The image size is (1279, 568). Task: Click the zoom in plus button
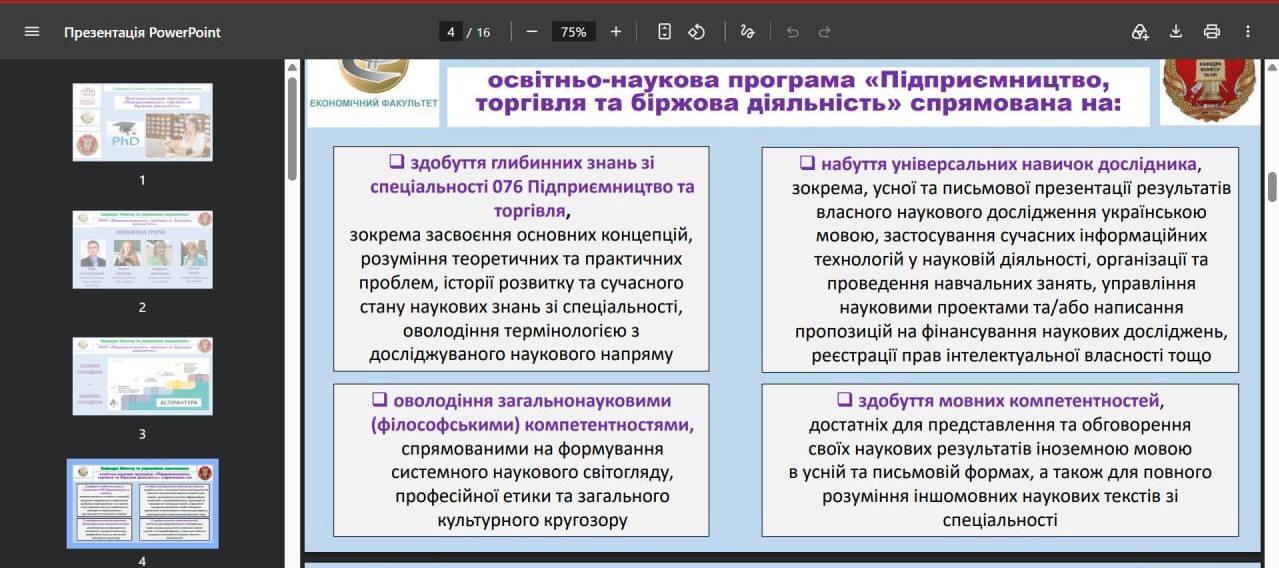(616, 32)
